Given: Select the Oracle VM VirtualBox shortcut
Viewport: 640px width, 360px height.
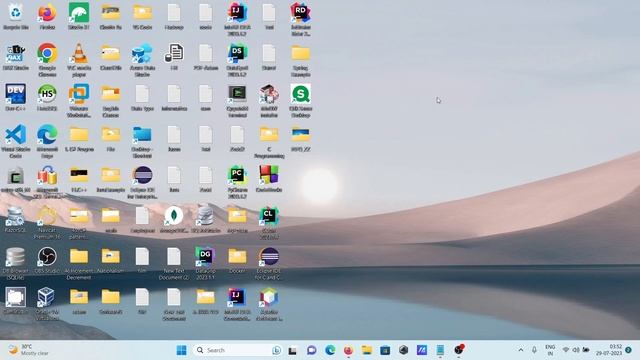Looking at the screenshot, I should pos(47,304).
